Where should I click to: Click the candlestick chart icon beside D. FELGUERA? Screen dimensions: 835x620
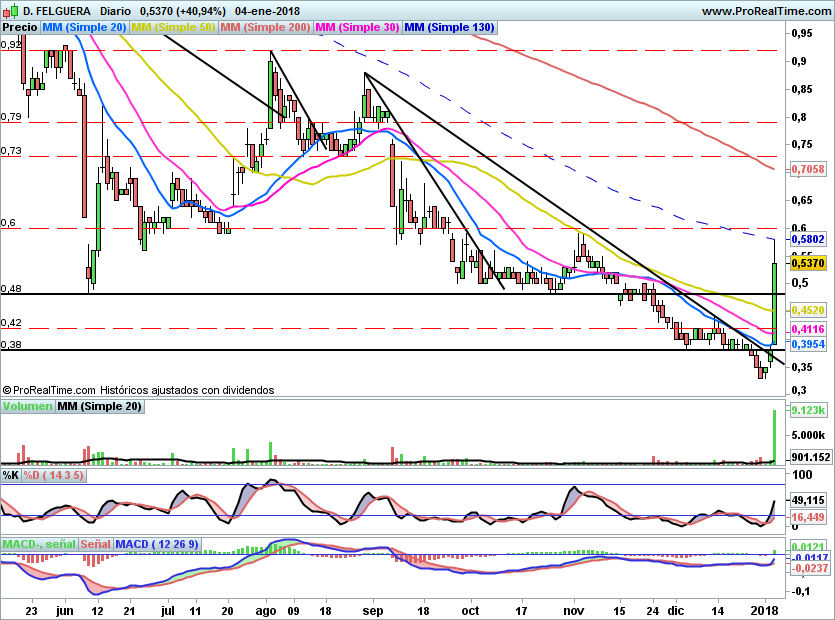tap(10, 10)
